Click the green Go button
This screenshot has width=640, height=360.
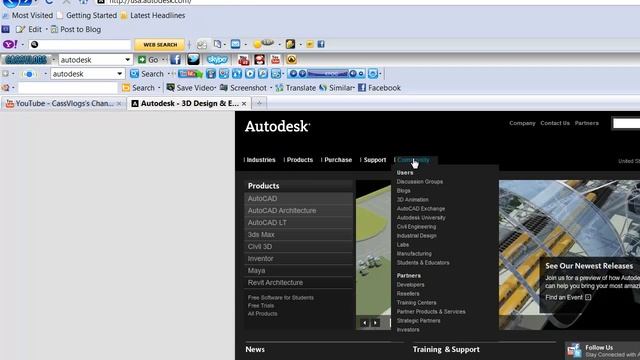click(148, 60)
